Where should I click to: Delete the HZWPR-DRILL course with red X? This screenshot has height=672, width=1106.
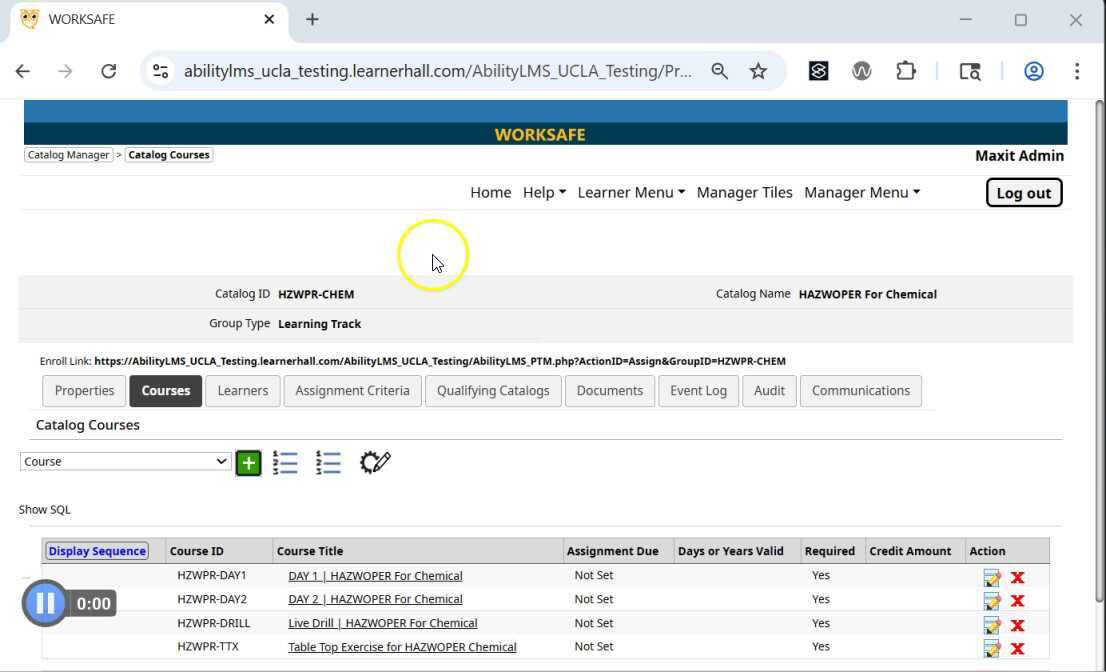coord(1017,625)
